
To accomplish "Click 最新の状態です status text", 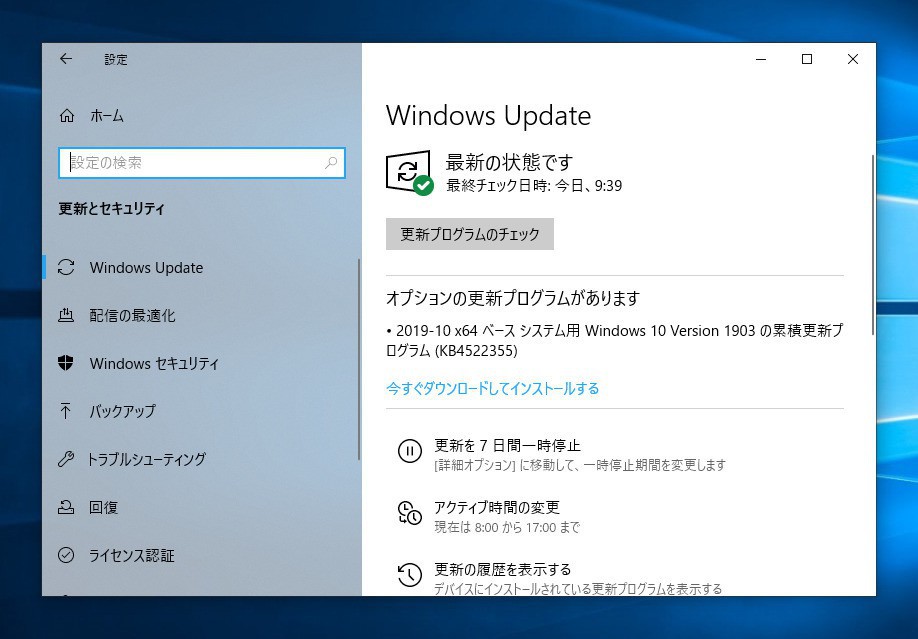I will [509, 162].
